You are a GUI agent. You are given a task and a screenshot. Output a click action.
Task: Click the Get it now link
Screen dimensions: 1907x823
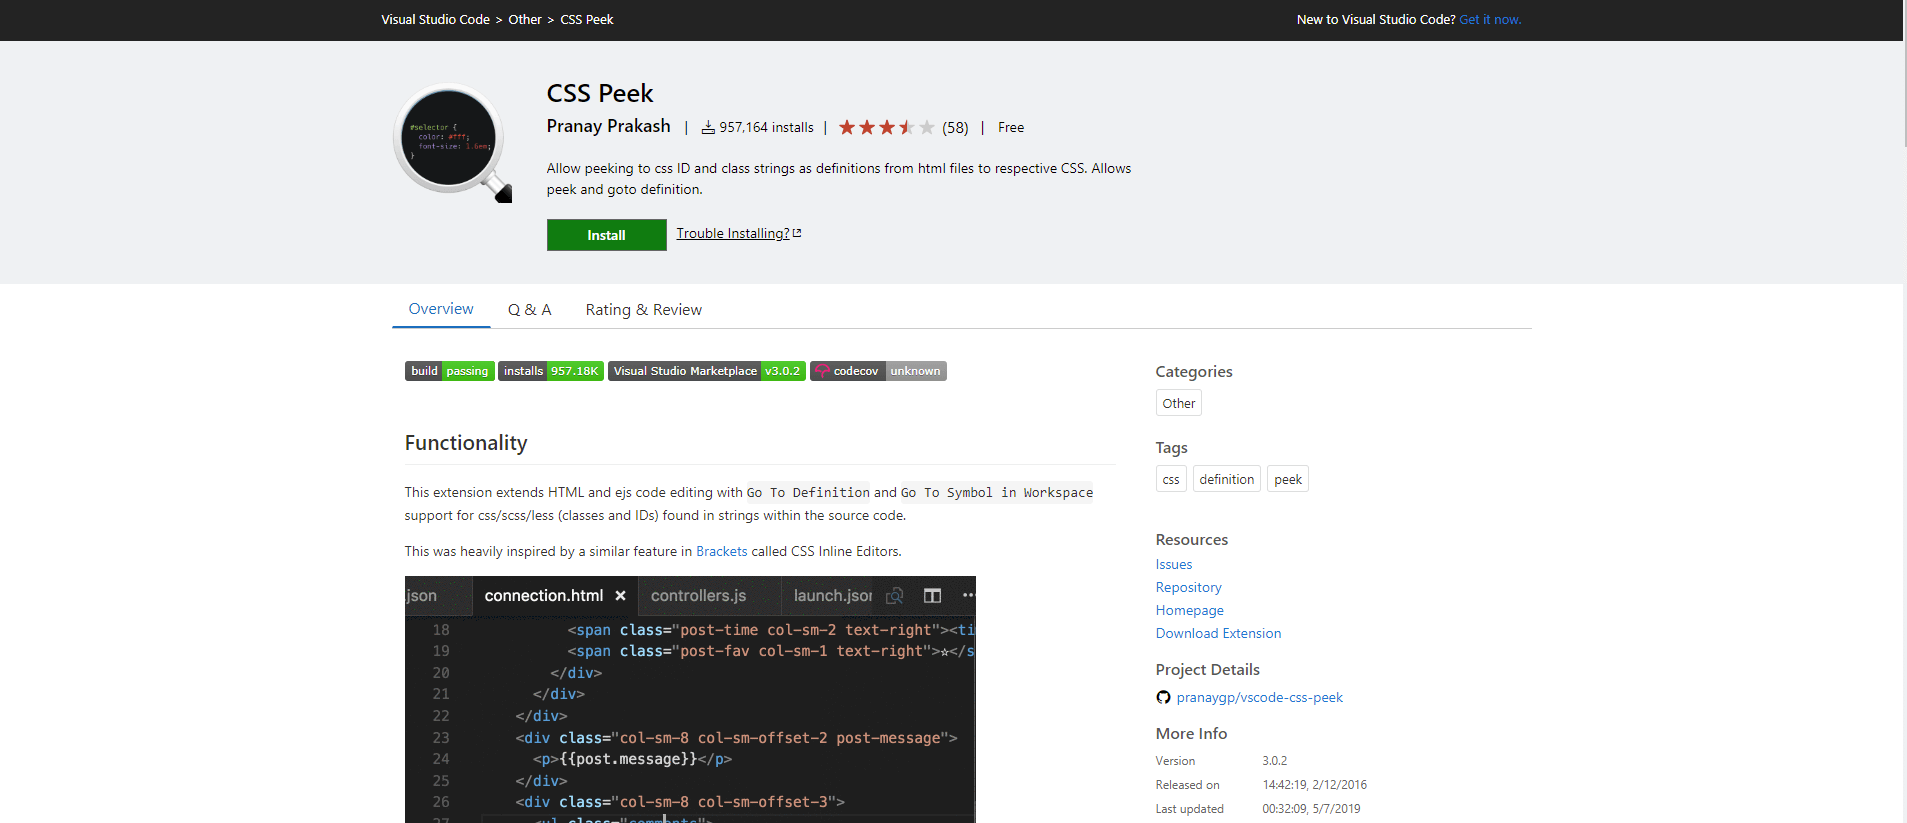click(1490, 19)
